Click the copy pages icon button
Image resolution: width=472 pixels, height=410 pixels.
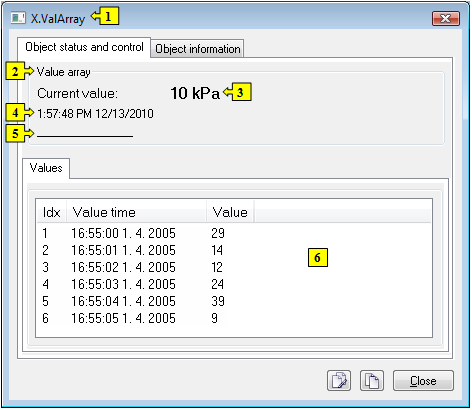click(372, 380)
